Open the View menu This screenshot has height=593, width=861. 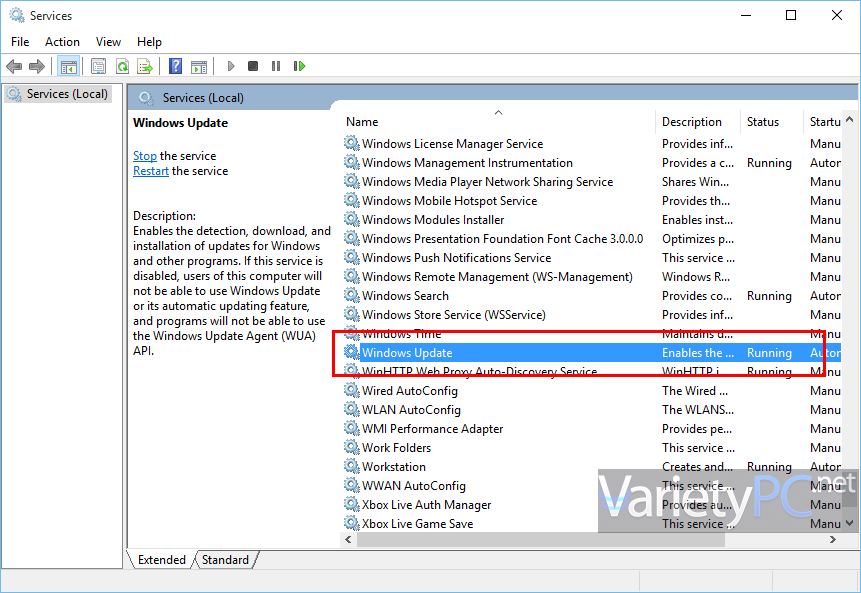[x=108, y=41]
